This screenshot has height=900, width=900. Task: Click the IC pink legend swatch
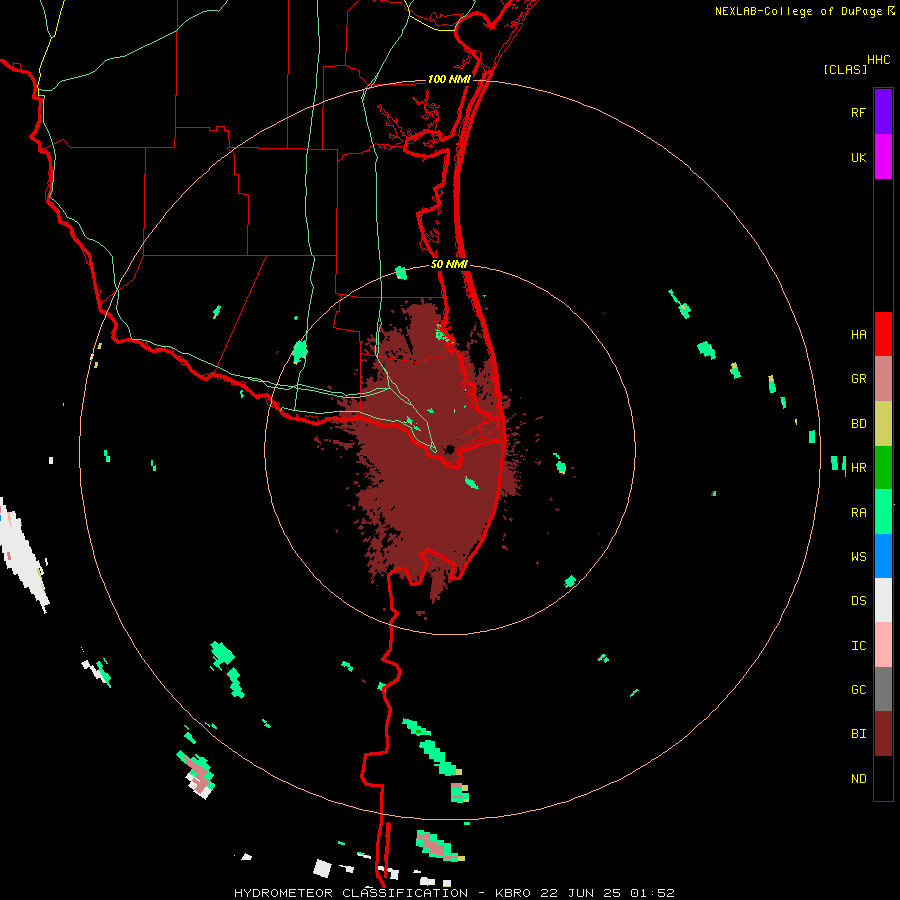pos(883,645)
